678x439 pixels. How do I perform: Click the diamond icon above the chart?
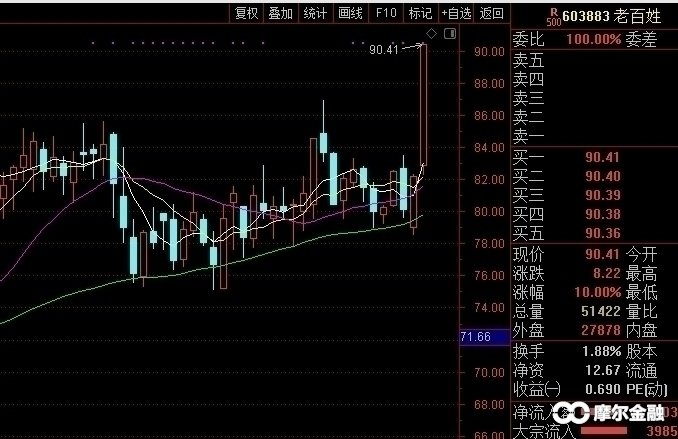click(430, 35)
